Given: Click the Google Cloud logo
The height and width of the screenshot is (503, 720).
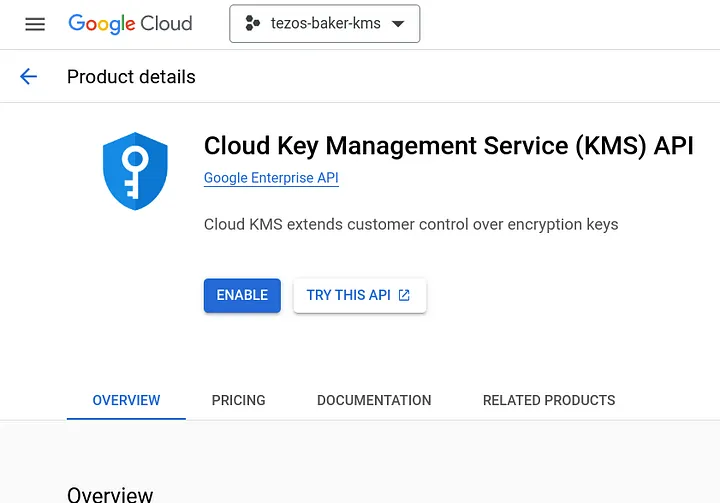Looking at the screenshot, I should (x=130, y=24).
